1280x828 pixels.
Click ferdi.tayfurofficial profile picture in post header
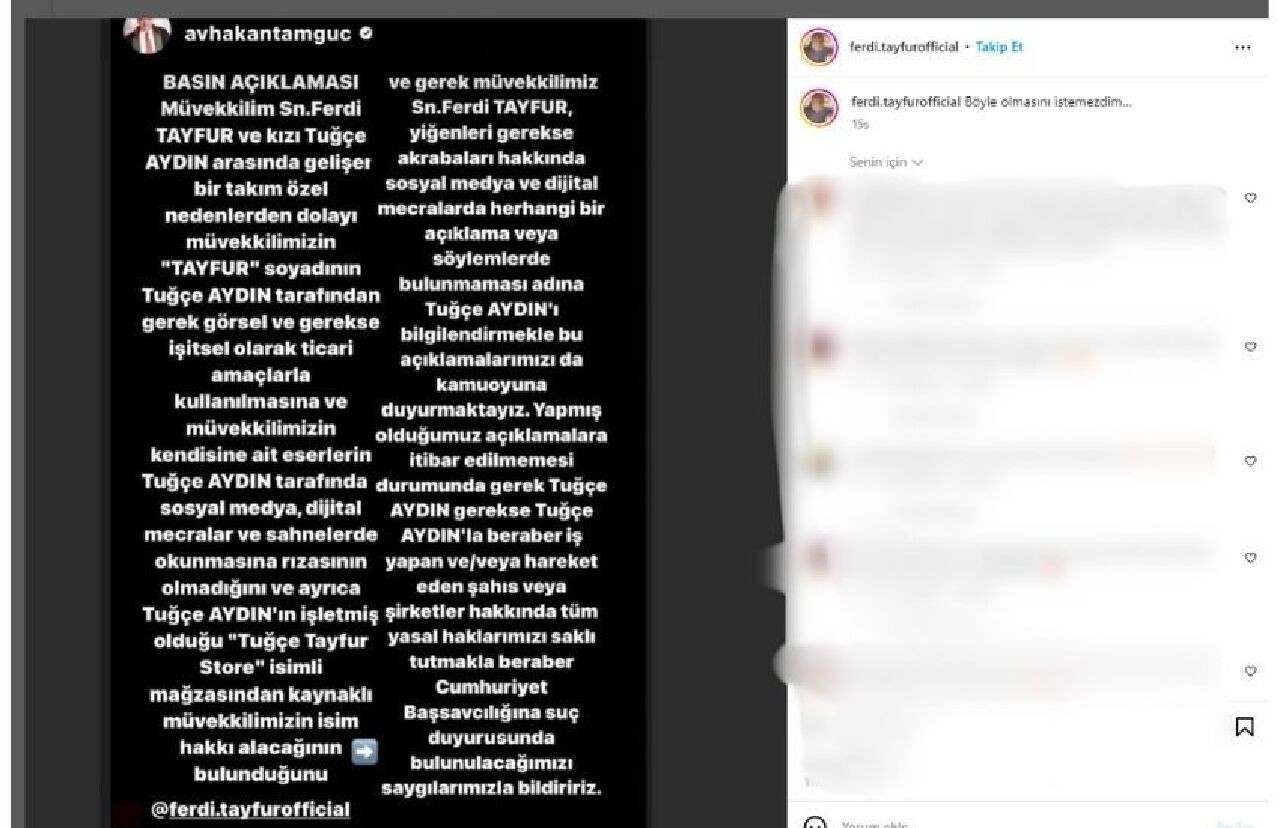pos(819,47)
